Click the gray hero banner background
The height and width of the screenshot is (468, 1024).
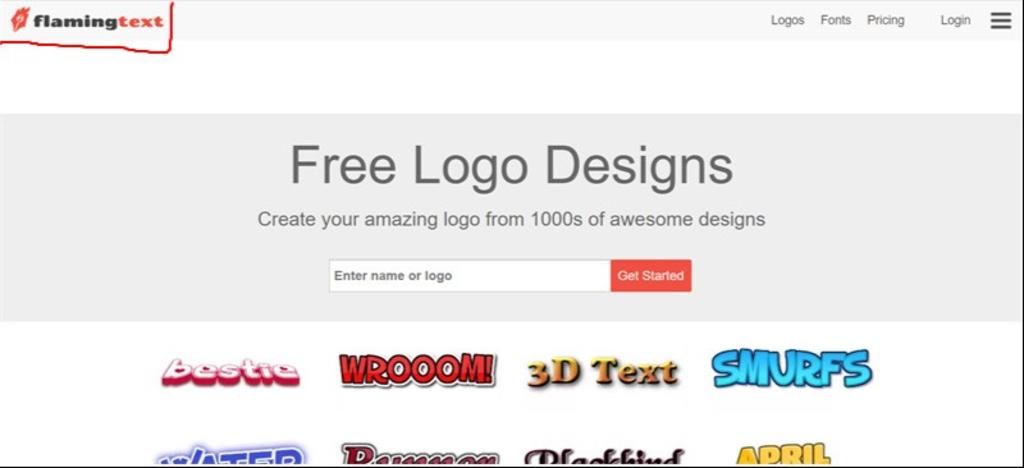click(131, 215)
